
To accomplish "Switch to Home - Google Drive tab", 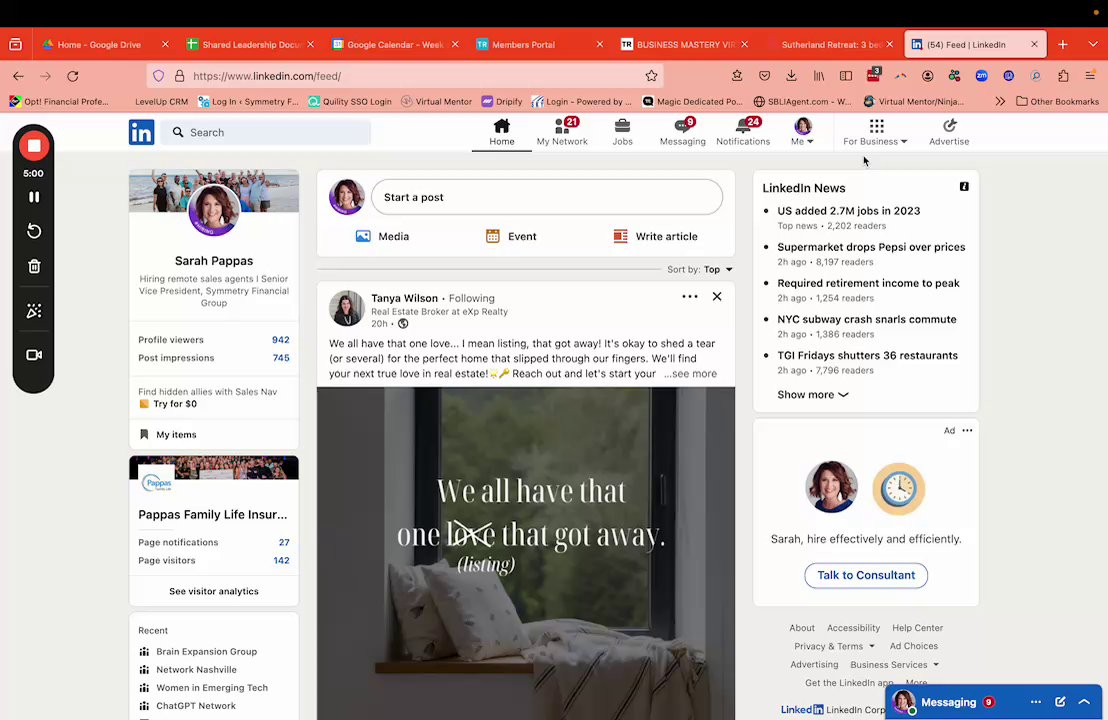I will (x=100, y=45).
